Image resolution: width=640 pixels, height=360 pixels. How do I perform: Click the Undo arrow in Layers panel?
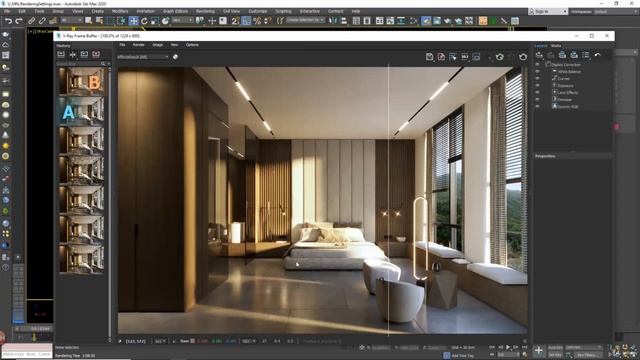pyautogui.click(x=598, y=55)
